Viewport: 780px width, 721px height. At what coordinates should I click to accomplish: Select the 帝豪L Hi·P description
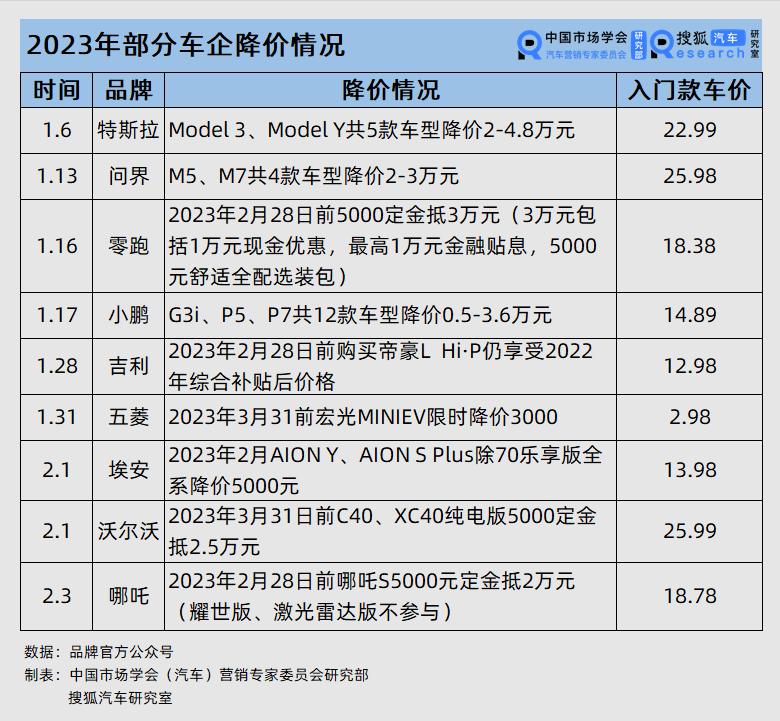coord(381,366)
